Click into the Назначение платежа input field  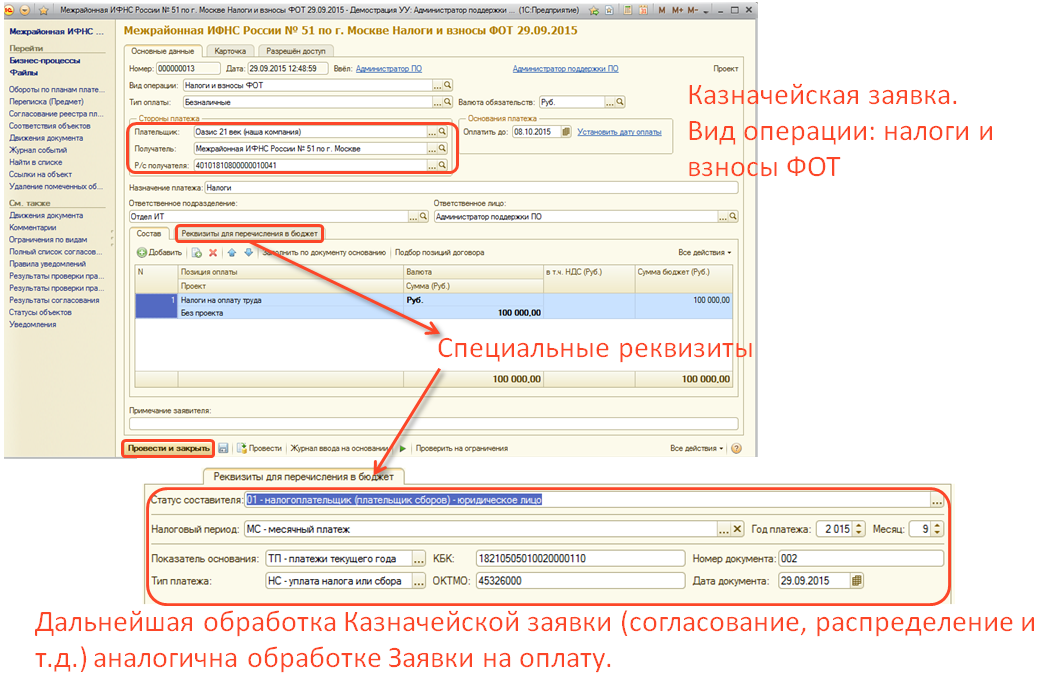point(470,187)
